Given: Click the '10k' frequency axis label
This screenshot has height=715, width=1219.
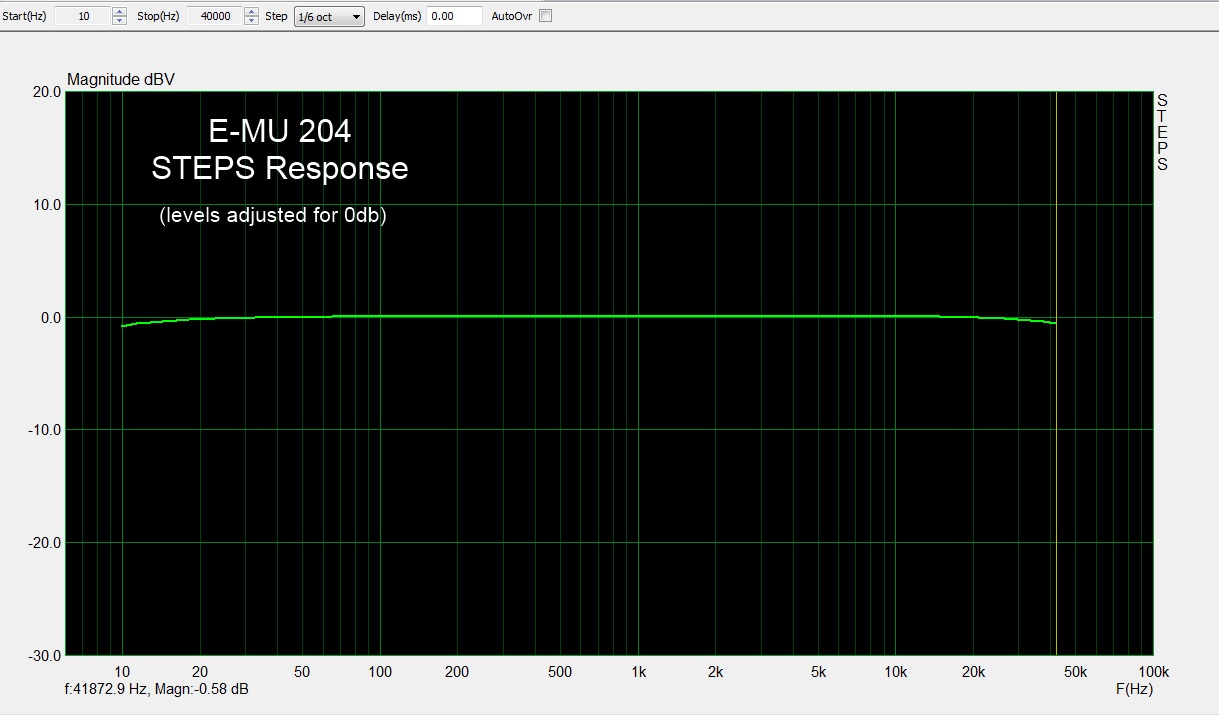Looking at the screenshot, I should click(896, 672).
